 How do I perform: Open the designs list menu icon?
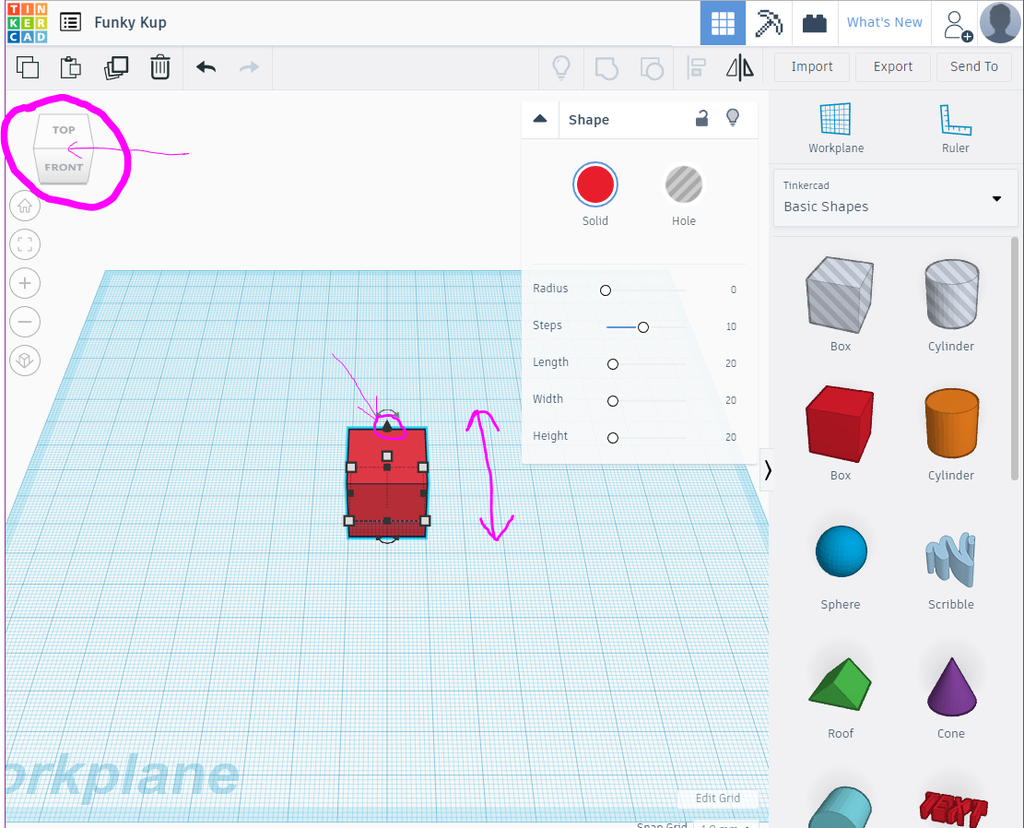point(71,22)
